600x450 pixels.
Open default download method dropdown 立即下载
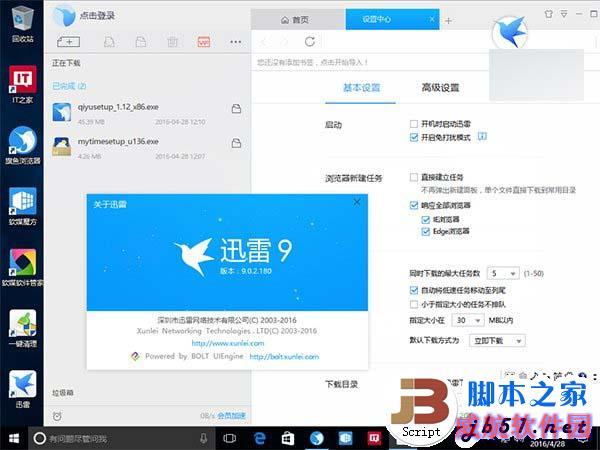pyautogui.click(x=497, y=341)
